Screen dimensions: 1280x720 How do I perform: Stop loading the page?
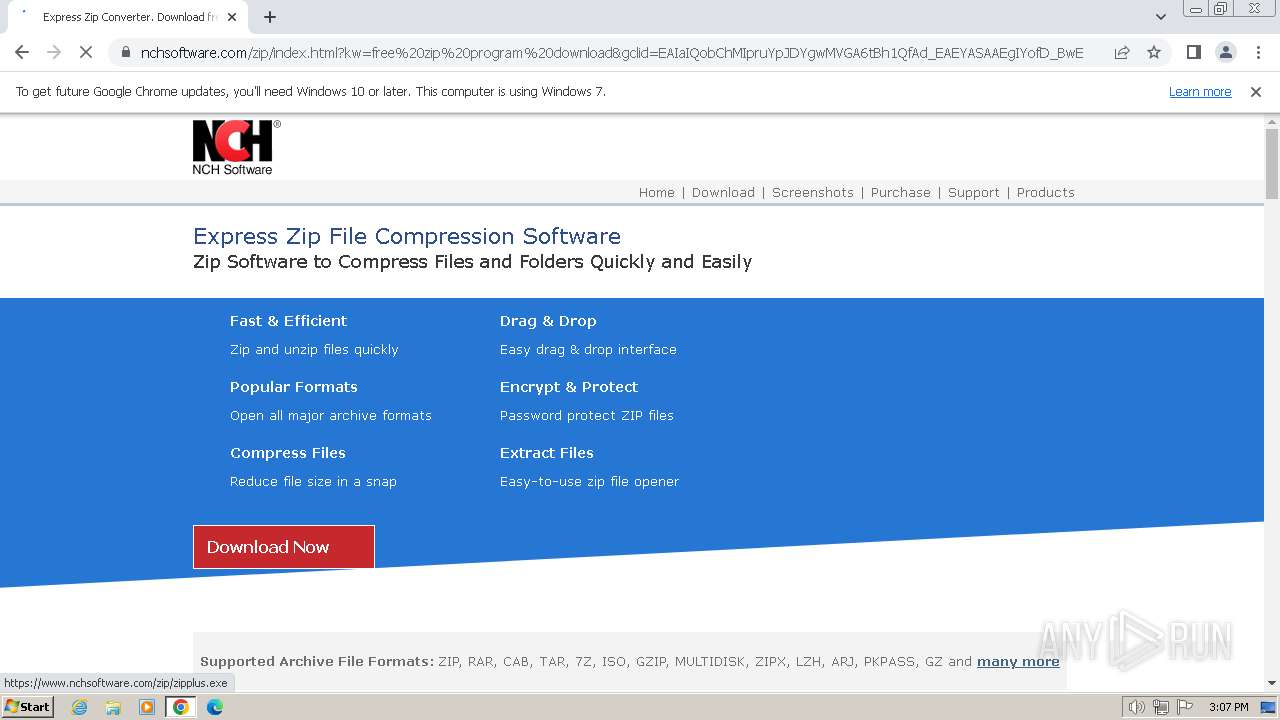click(x=86, y=52)
